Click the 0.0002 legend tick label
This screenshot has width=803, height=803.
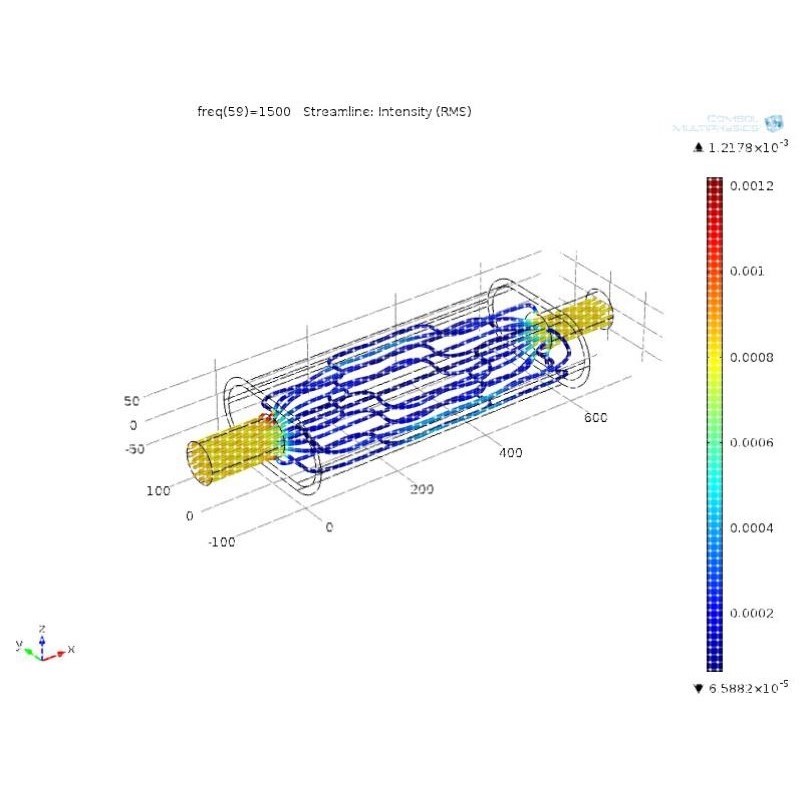pos(751,613)
